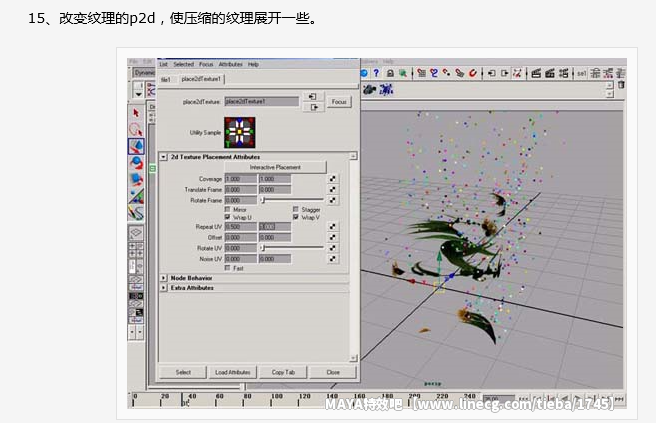656x423 pixels.
Task: Click the red magnet make-live icon
Action: 473,73
